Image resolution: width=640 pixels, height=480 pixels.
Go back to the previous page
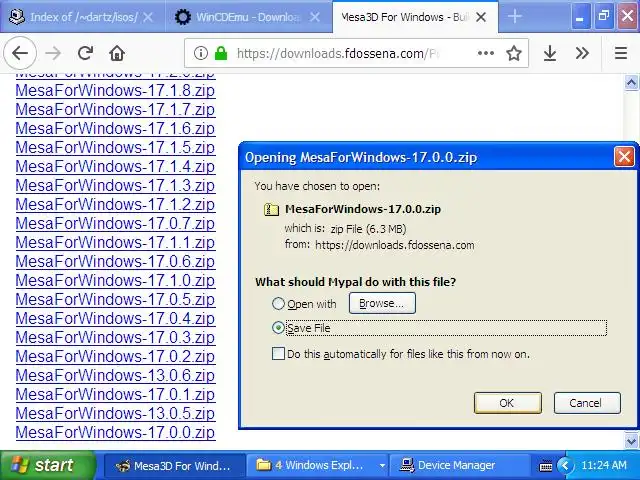(x=20, y=53)
